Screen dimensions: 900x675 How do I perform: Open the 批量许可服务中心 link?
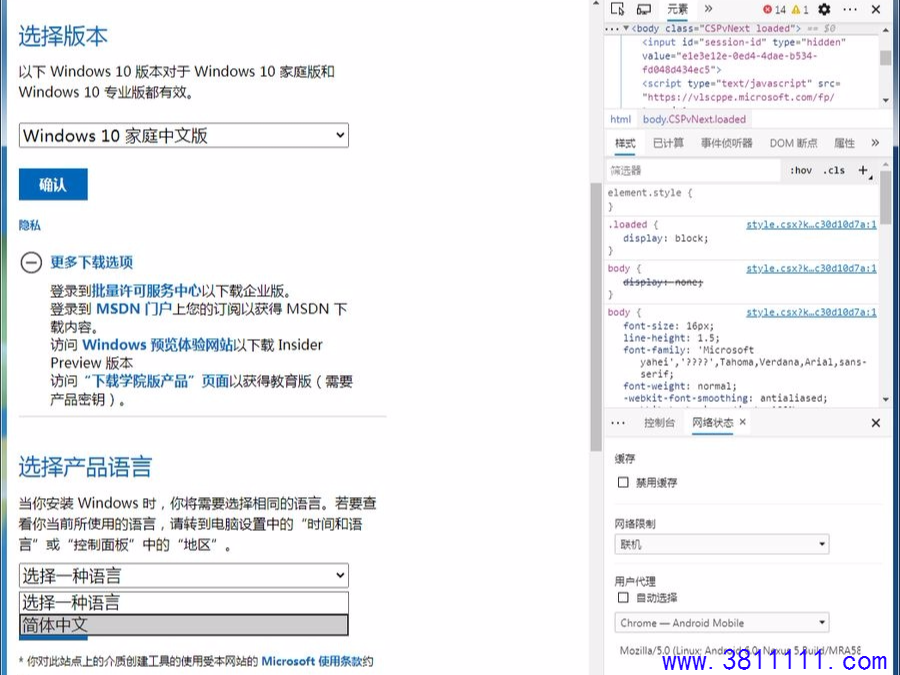[146, 290]
